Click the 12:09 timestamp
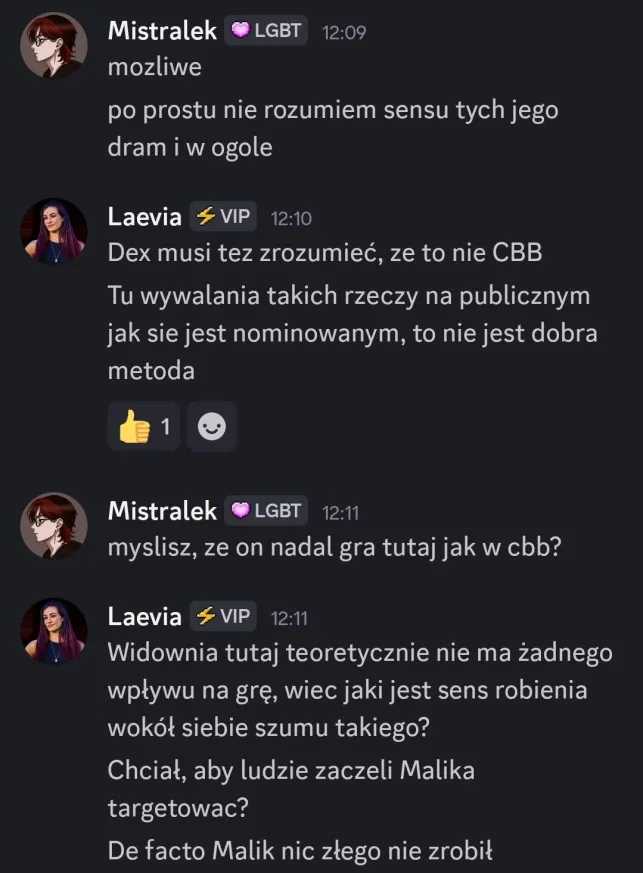This screenshot has width=643, height=873. click(x=344, y=32)
